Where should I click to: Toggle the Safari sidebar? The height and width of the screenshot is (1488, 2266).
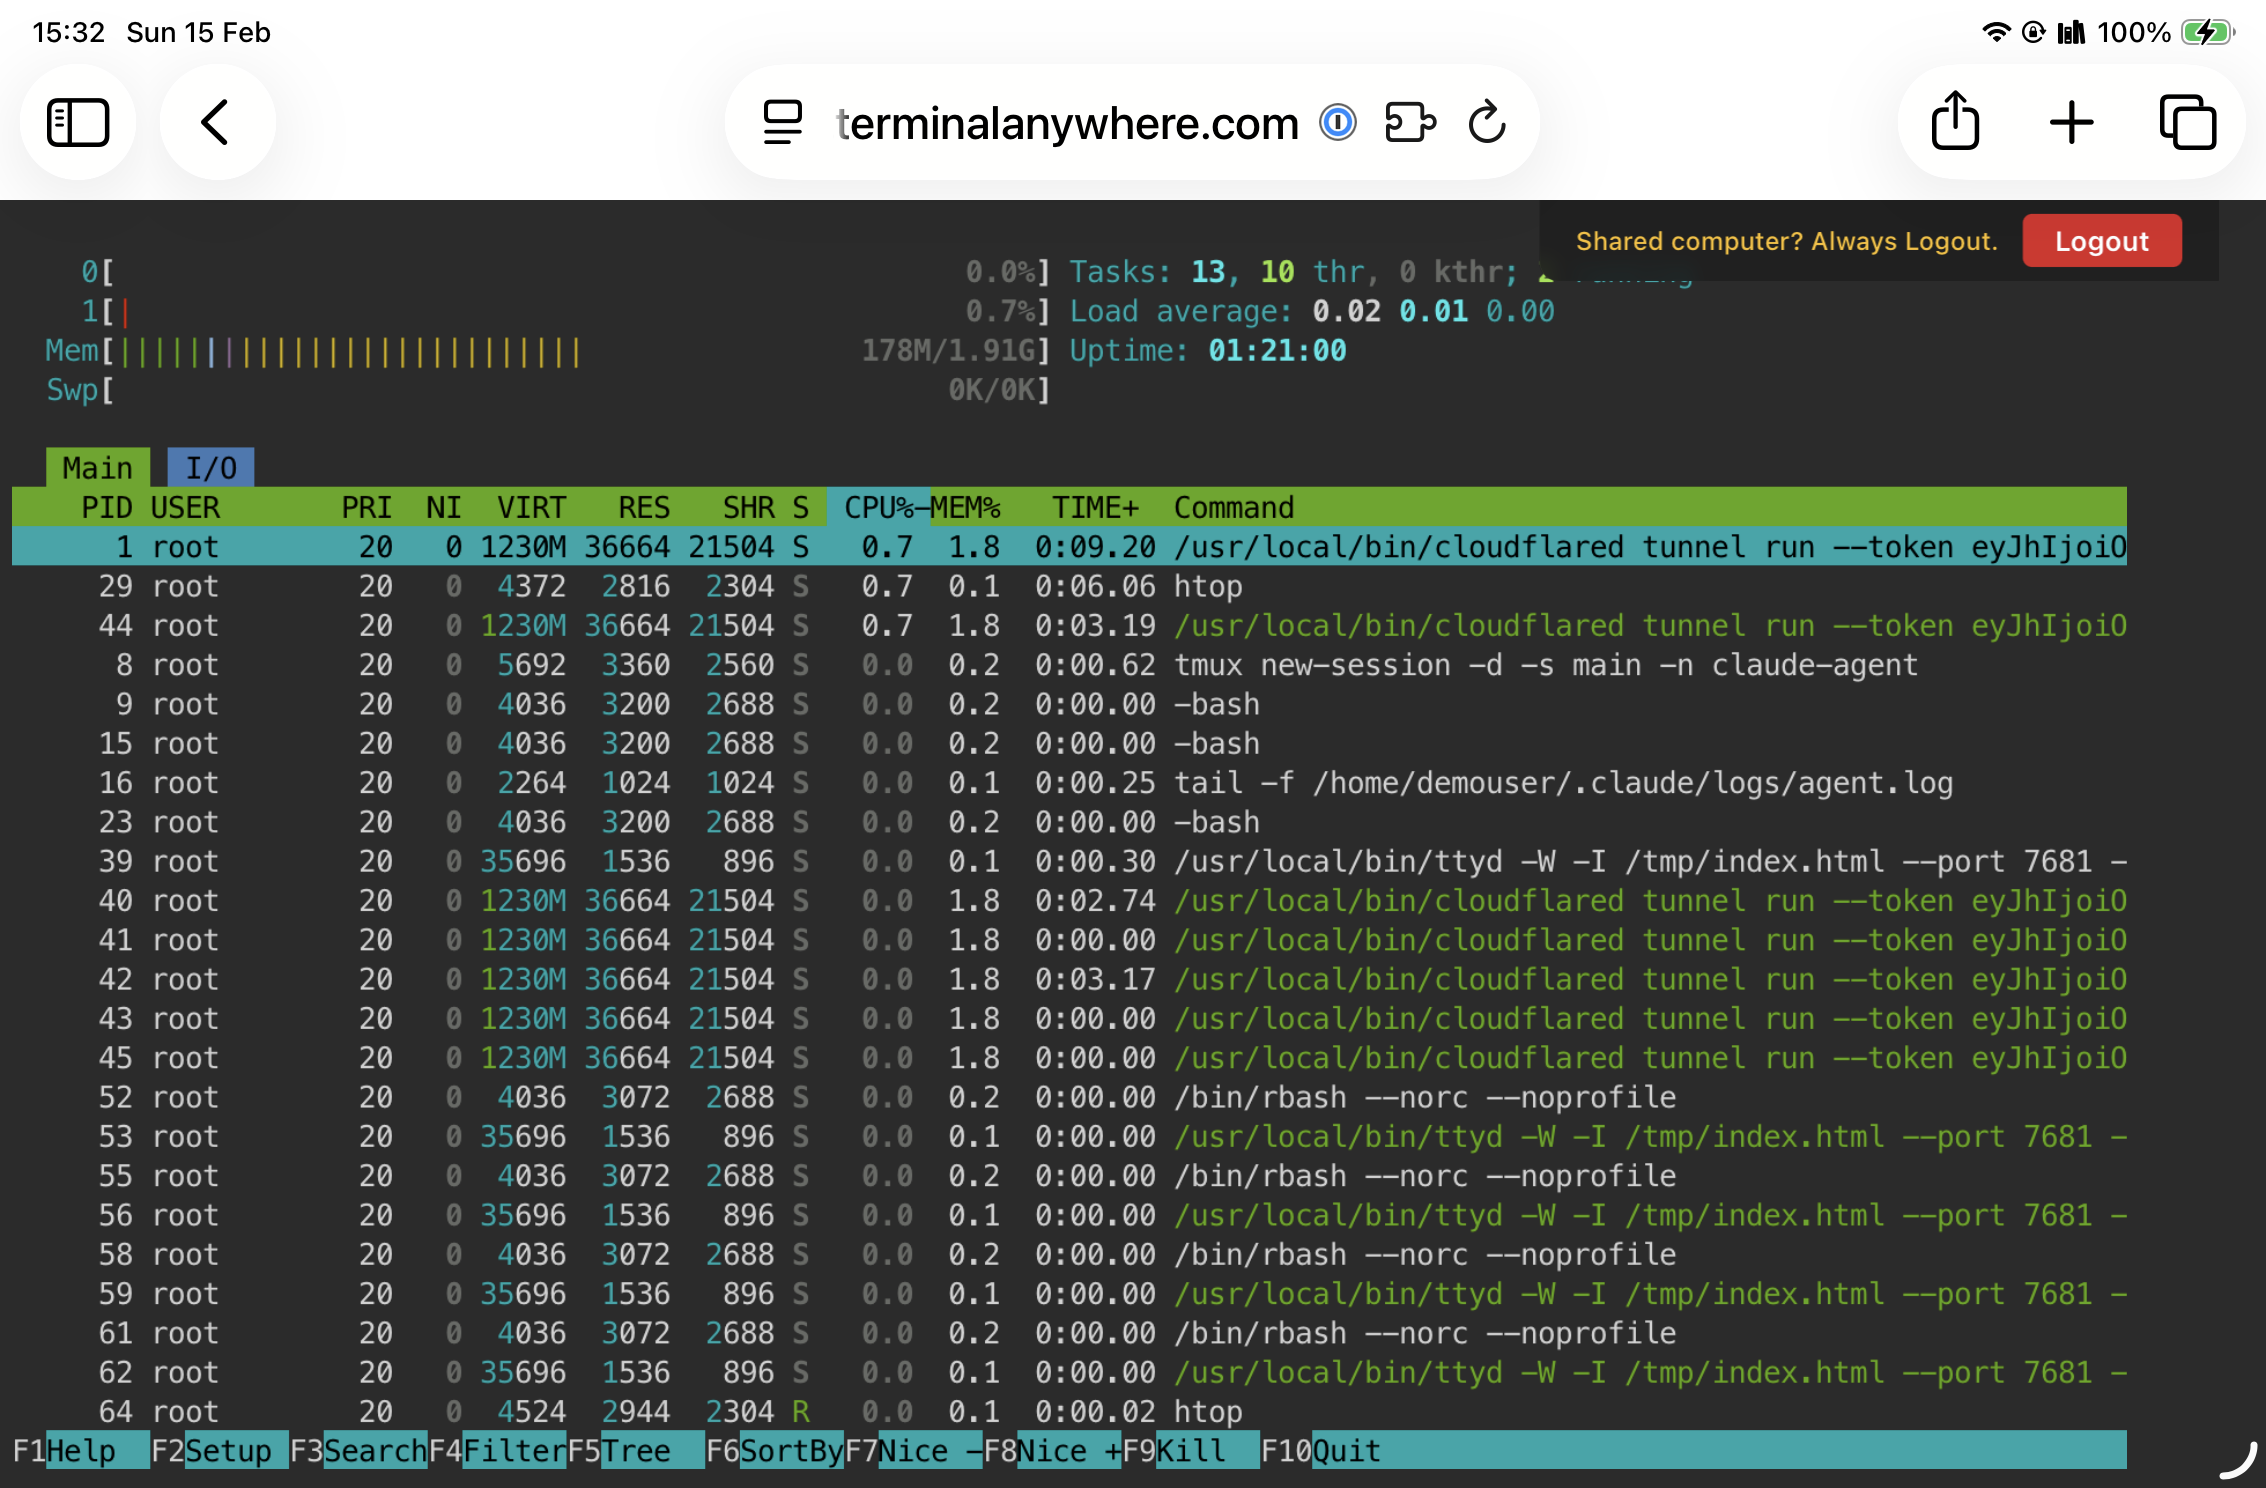point(79,122)
